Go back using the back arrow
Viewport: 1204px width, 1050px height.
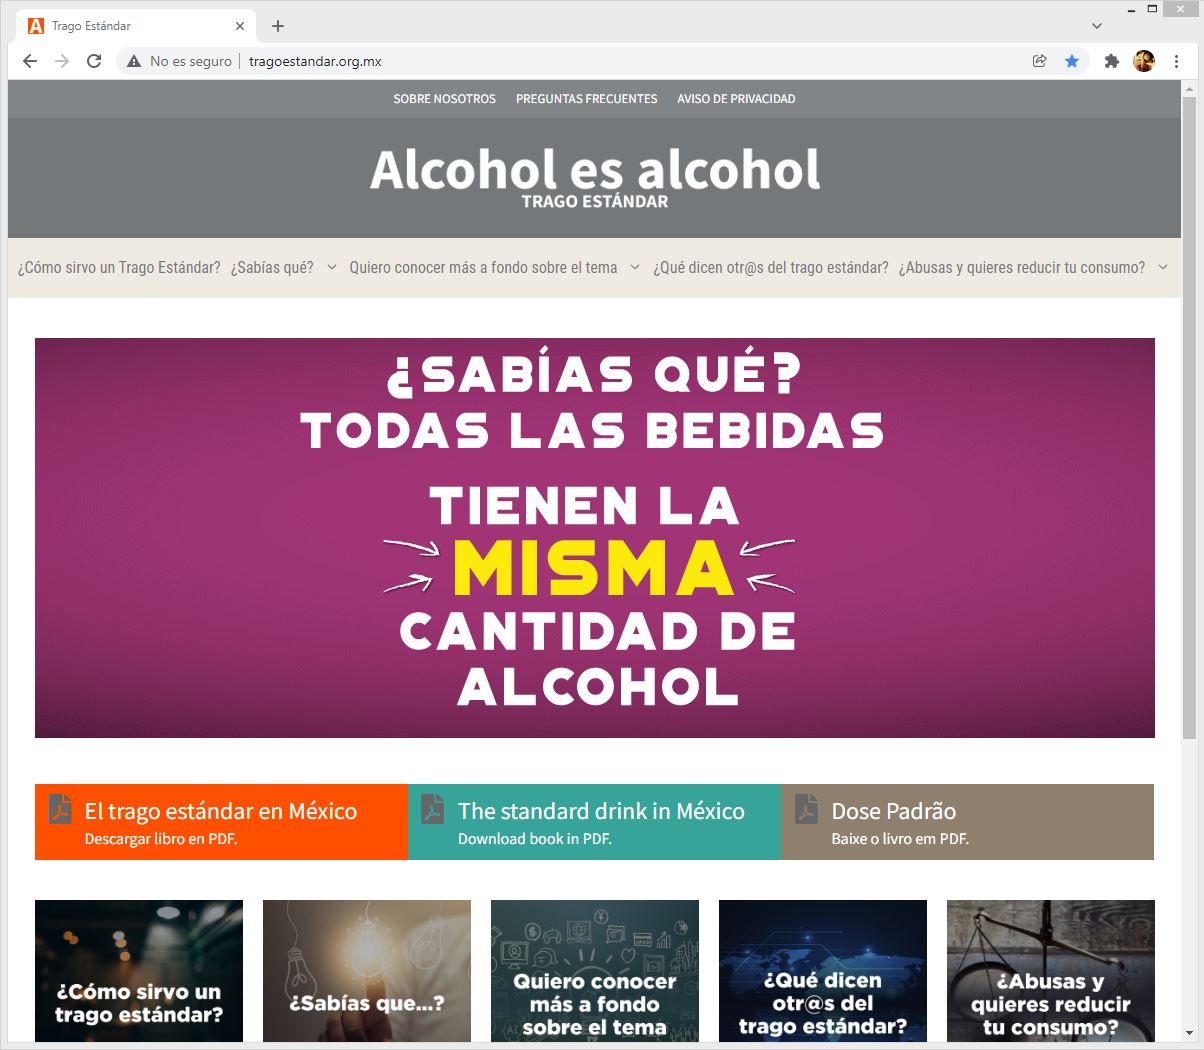(30, 61)
